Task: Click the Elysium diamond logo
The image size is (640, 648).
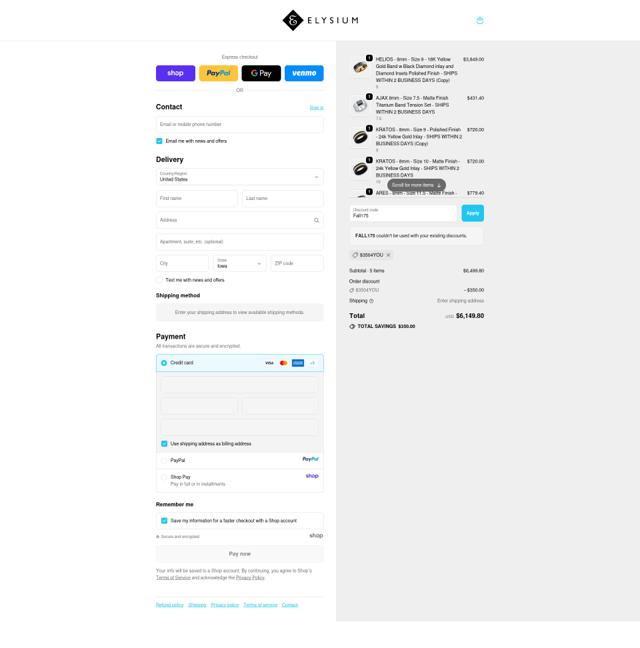Action: tap(293, 20)
